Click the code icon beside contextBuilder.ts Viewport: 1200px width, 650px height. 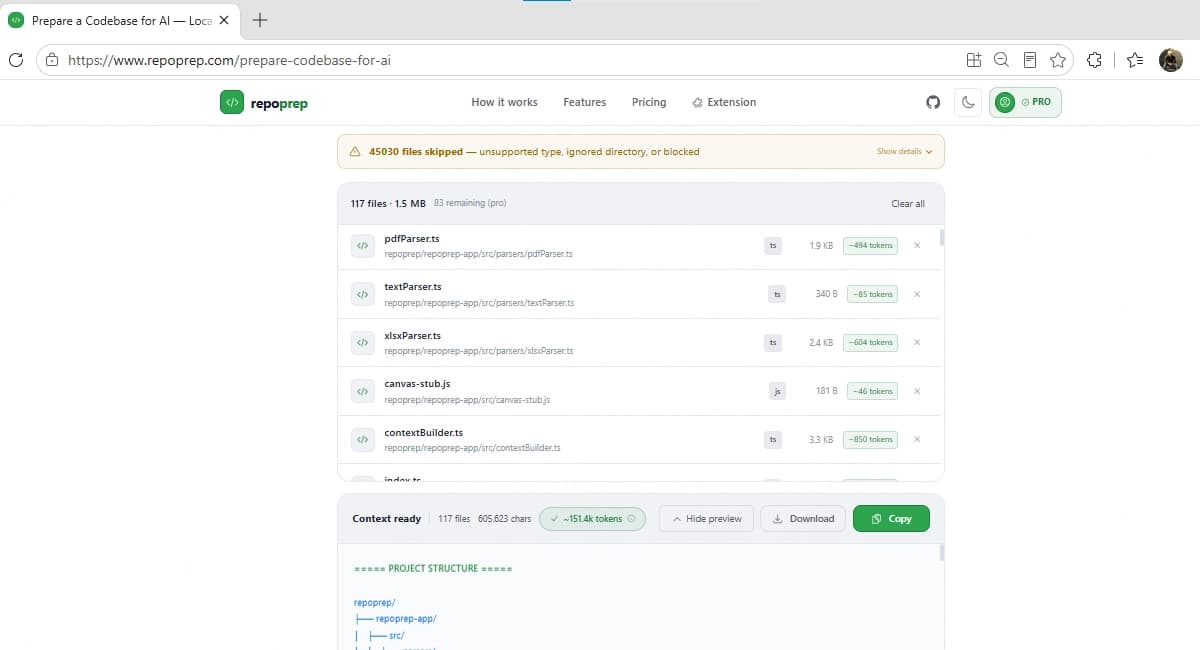362,440
